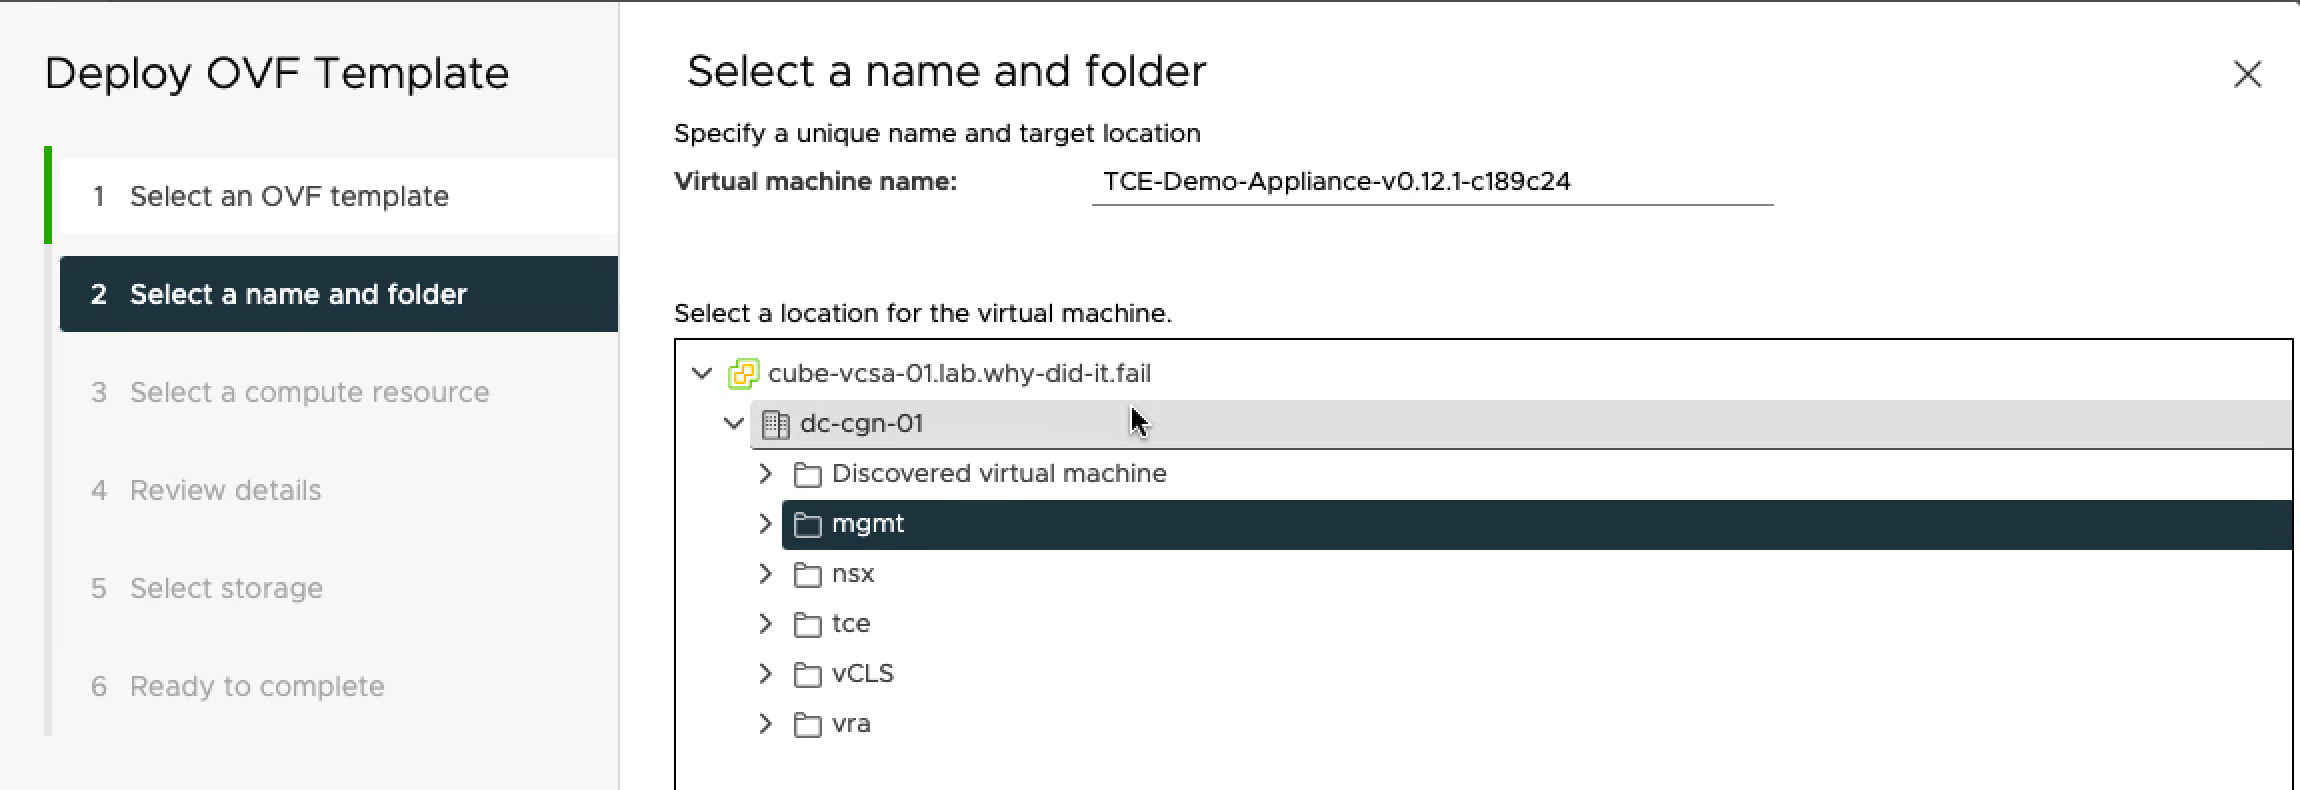Click the dc-cgn-01 datacenter icon

(775, 424)
